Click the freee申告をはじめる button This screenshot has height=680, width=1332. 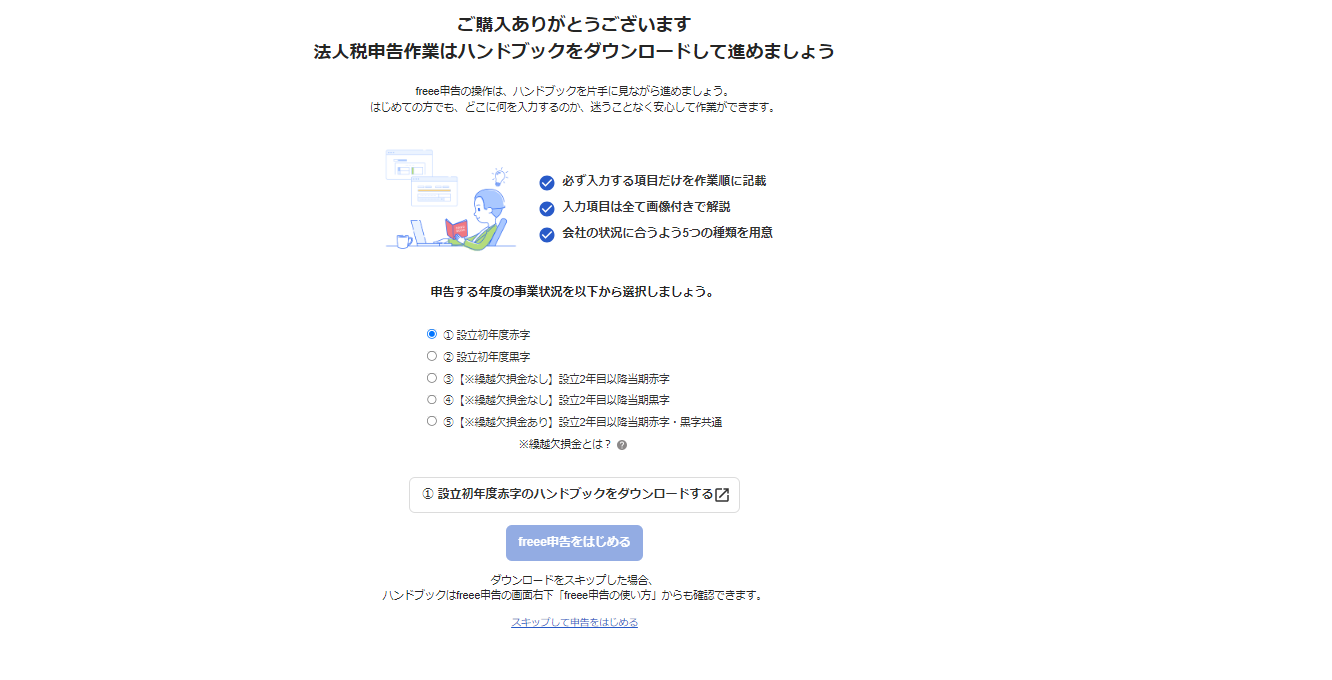click(574, 542)
